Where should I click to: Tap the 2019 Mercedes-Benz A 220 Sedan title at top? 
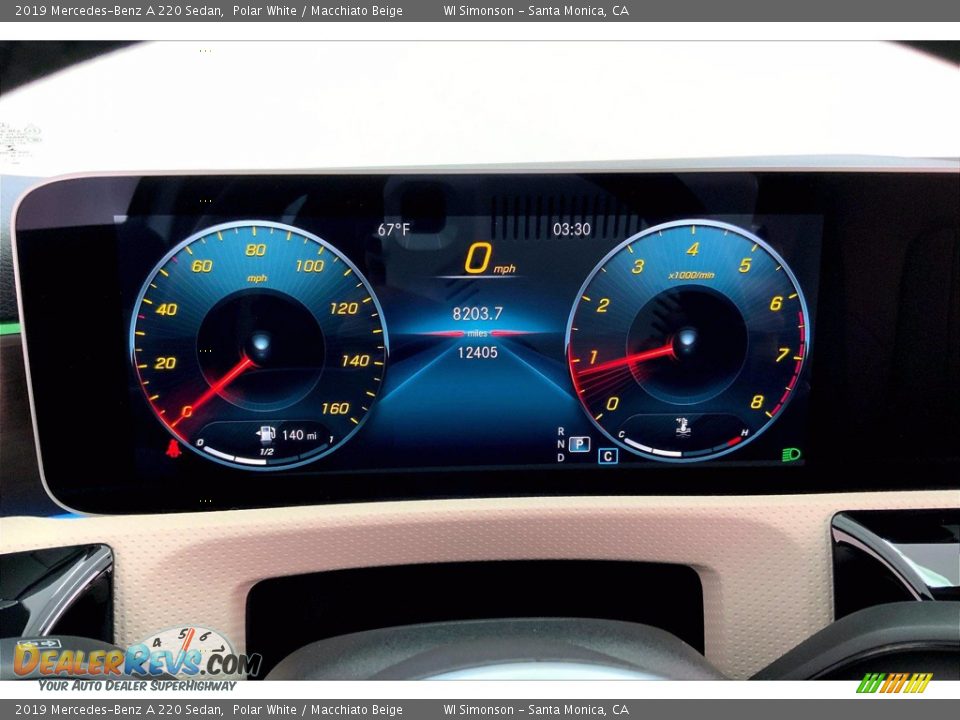pyautogui.click(x=119, y=10)
